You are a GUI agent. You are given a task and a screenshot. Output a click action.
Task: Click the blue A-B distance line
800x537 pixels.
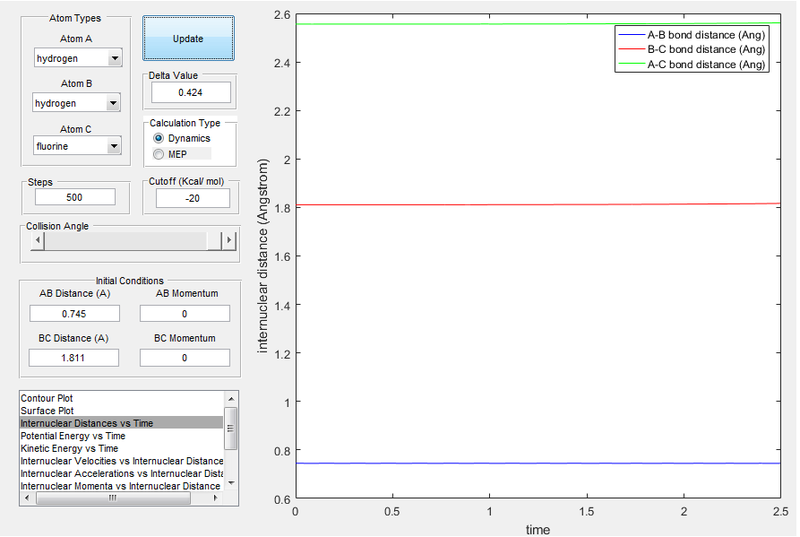tap(538, 463)
